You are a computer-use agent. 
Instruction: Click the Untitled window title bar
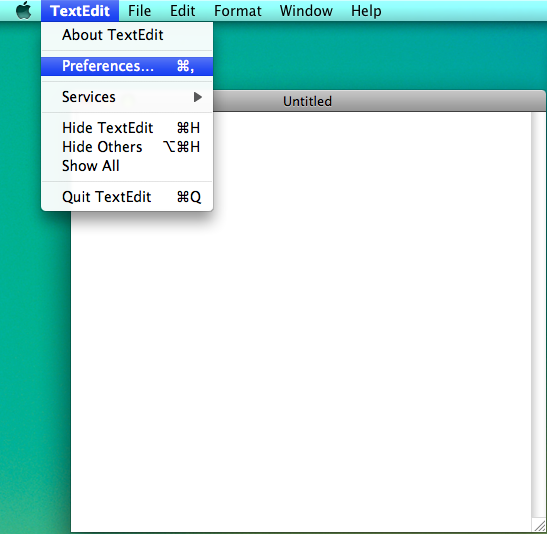point(379,101)
